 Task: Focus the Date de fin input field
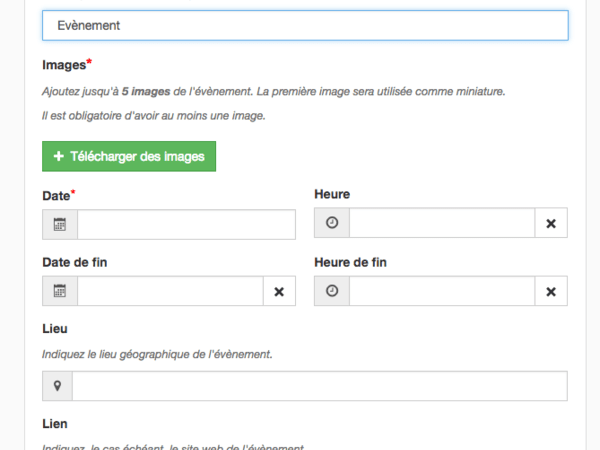170,291
